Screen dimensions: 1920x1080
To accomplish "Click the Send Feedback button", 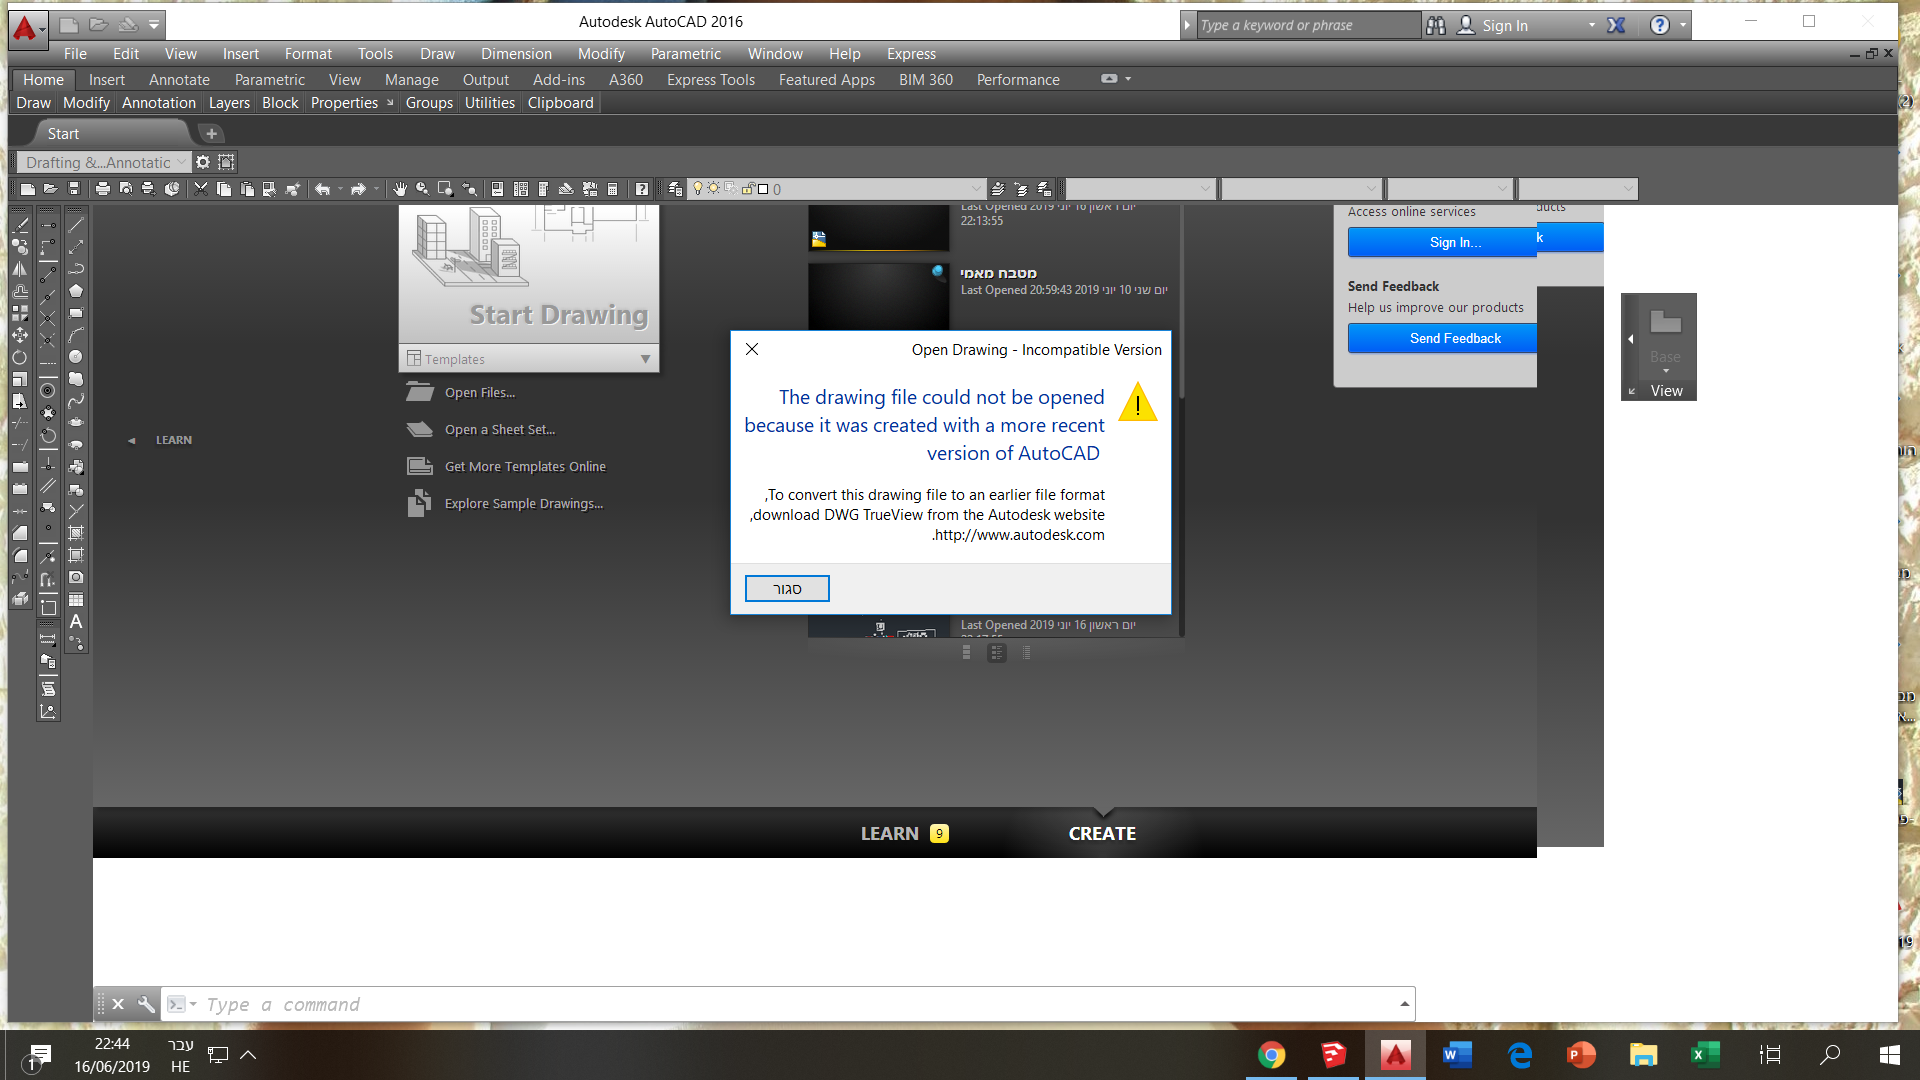I will click(1442, 339).
